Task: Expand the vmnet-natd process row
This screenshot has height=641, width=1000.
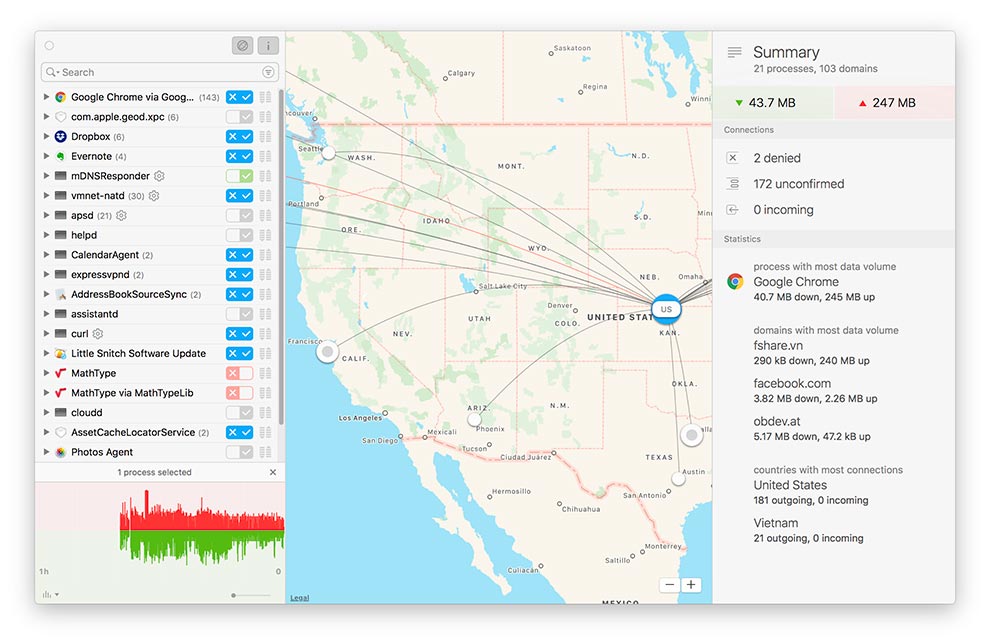Action: pyautogui.click(x=46, y=196)
